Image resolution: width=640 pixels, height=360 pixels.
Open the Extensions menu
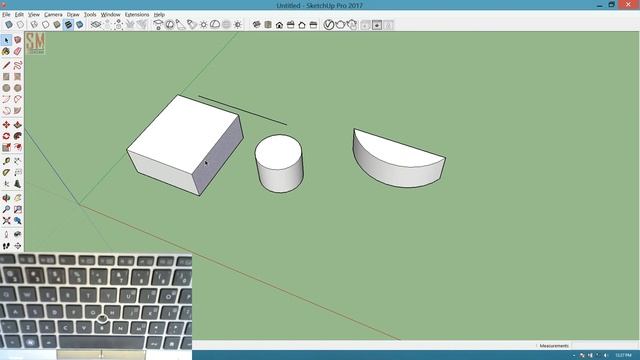click(x=137, y=14)
